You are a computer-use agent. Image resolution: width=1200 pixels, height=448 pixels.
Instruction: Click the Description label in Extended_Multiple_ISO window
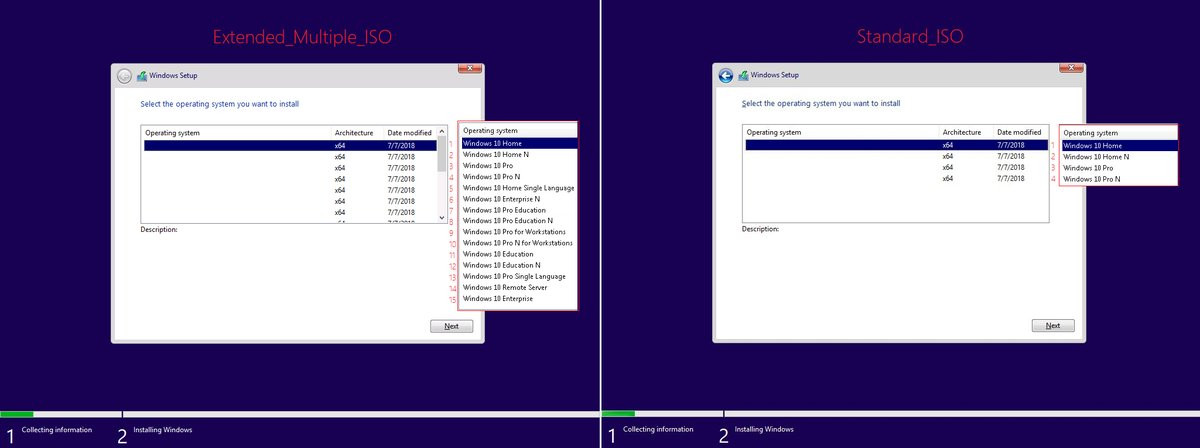(159, 229)
